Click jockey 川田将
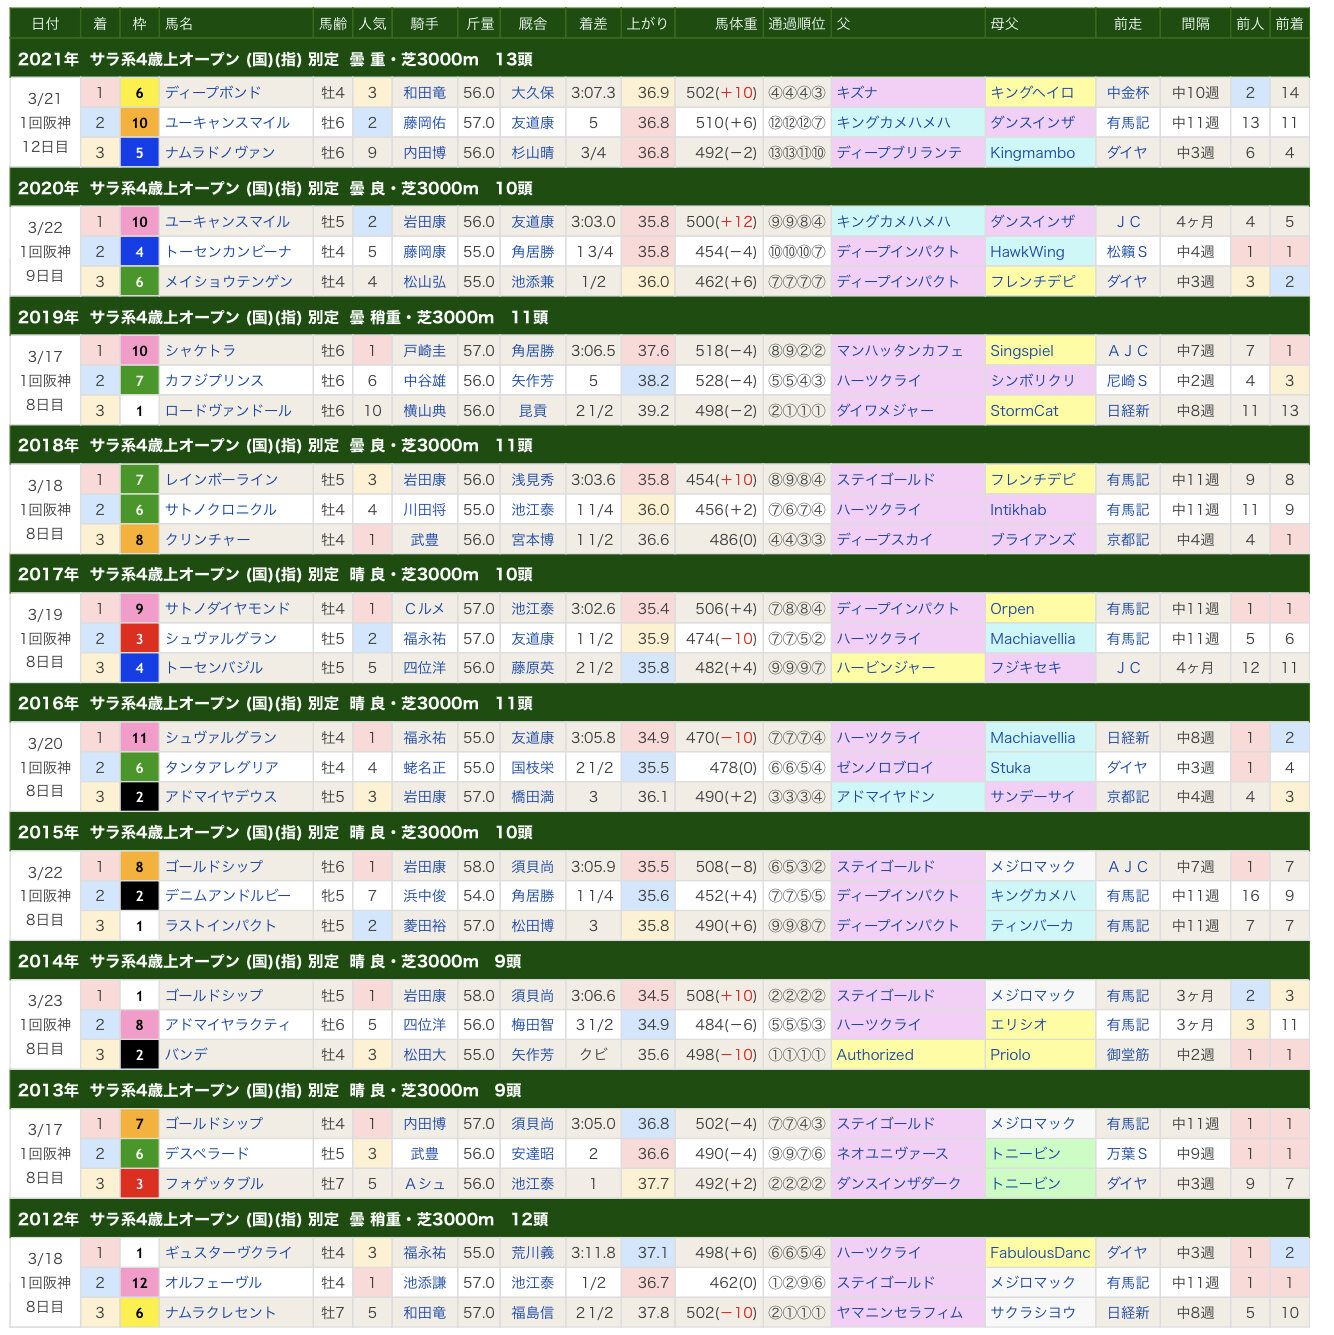This screenshot has width=1334, height=1335. pos(425,510)
